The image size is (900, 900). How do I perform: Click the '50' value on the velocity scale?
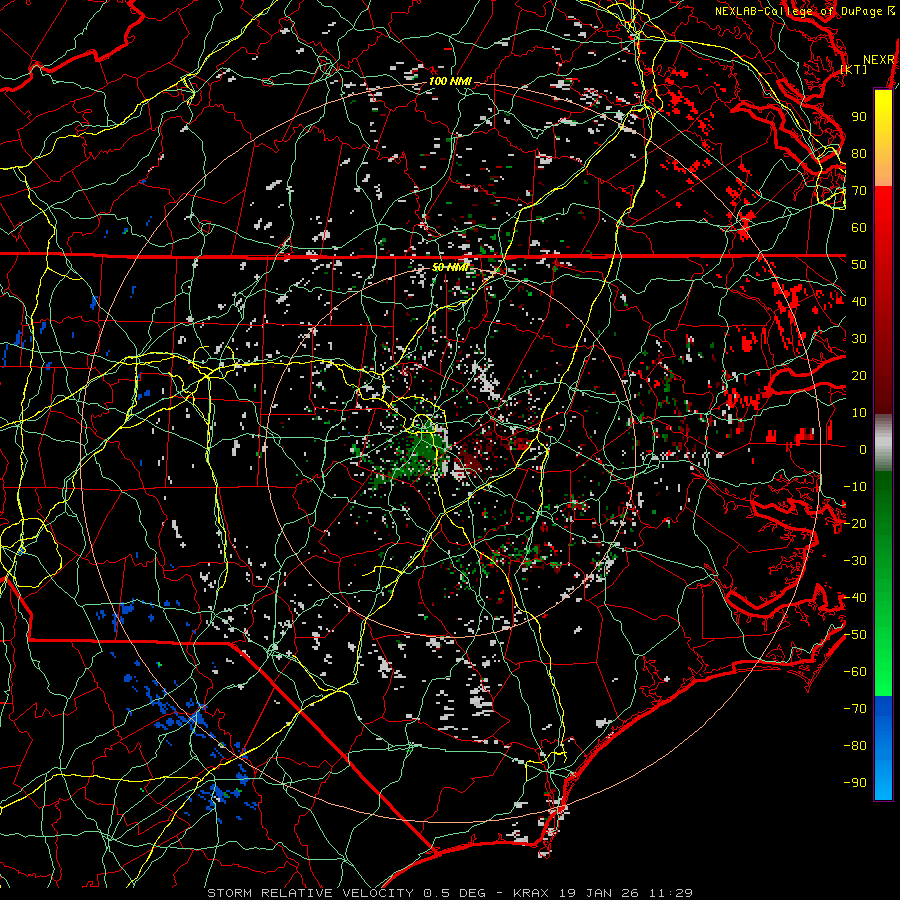(859, 265)
